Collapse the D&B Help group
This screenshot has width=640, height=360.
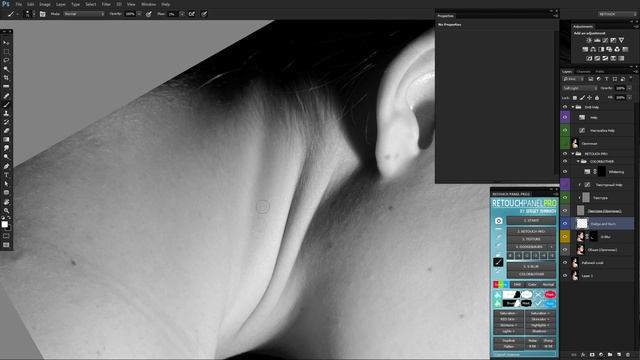coord(573,107)
